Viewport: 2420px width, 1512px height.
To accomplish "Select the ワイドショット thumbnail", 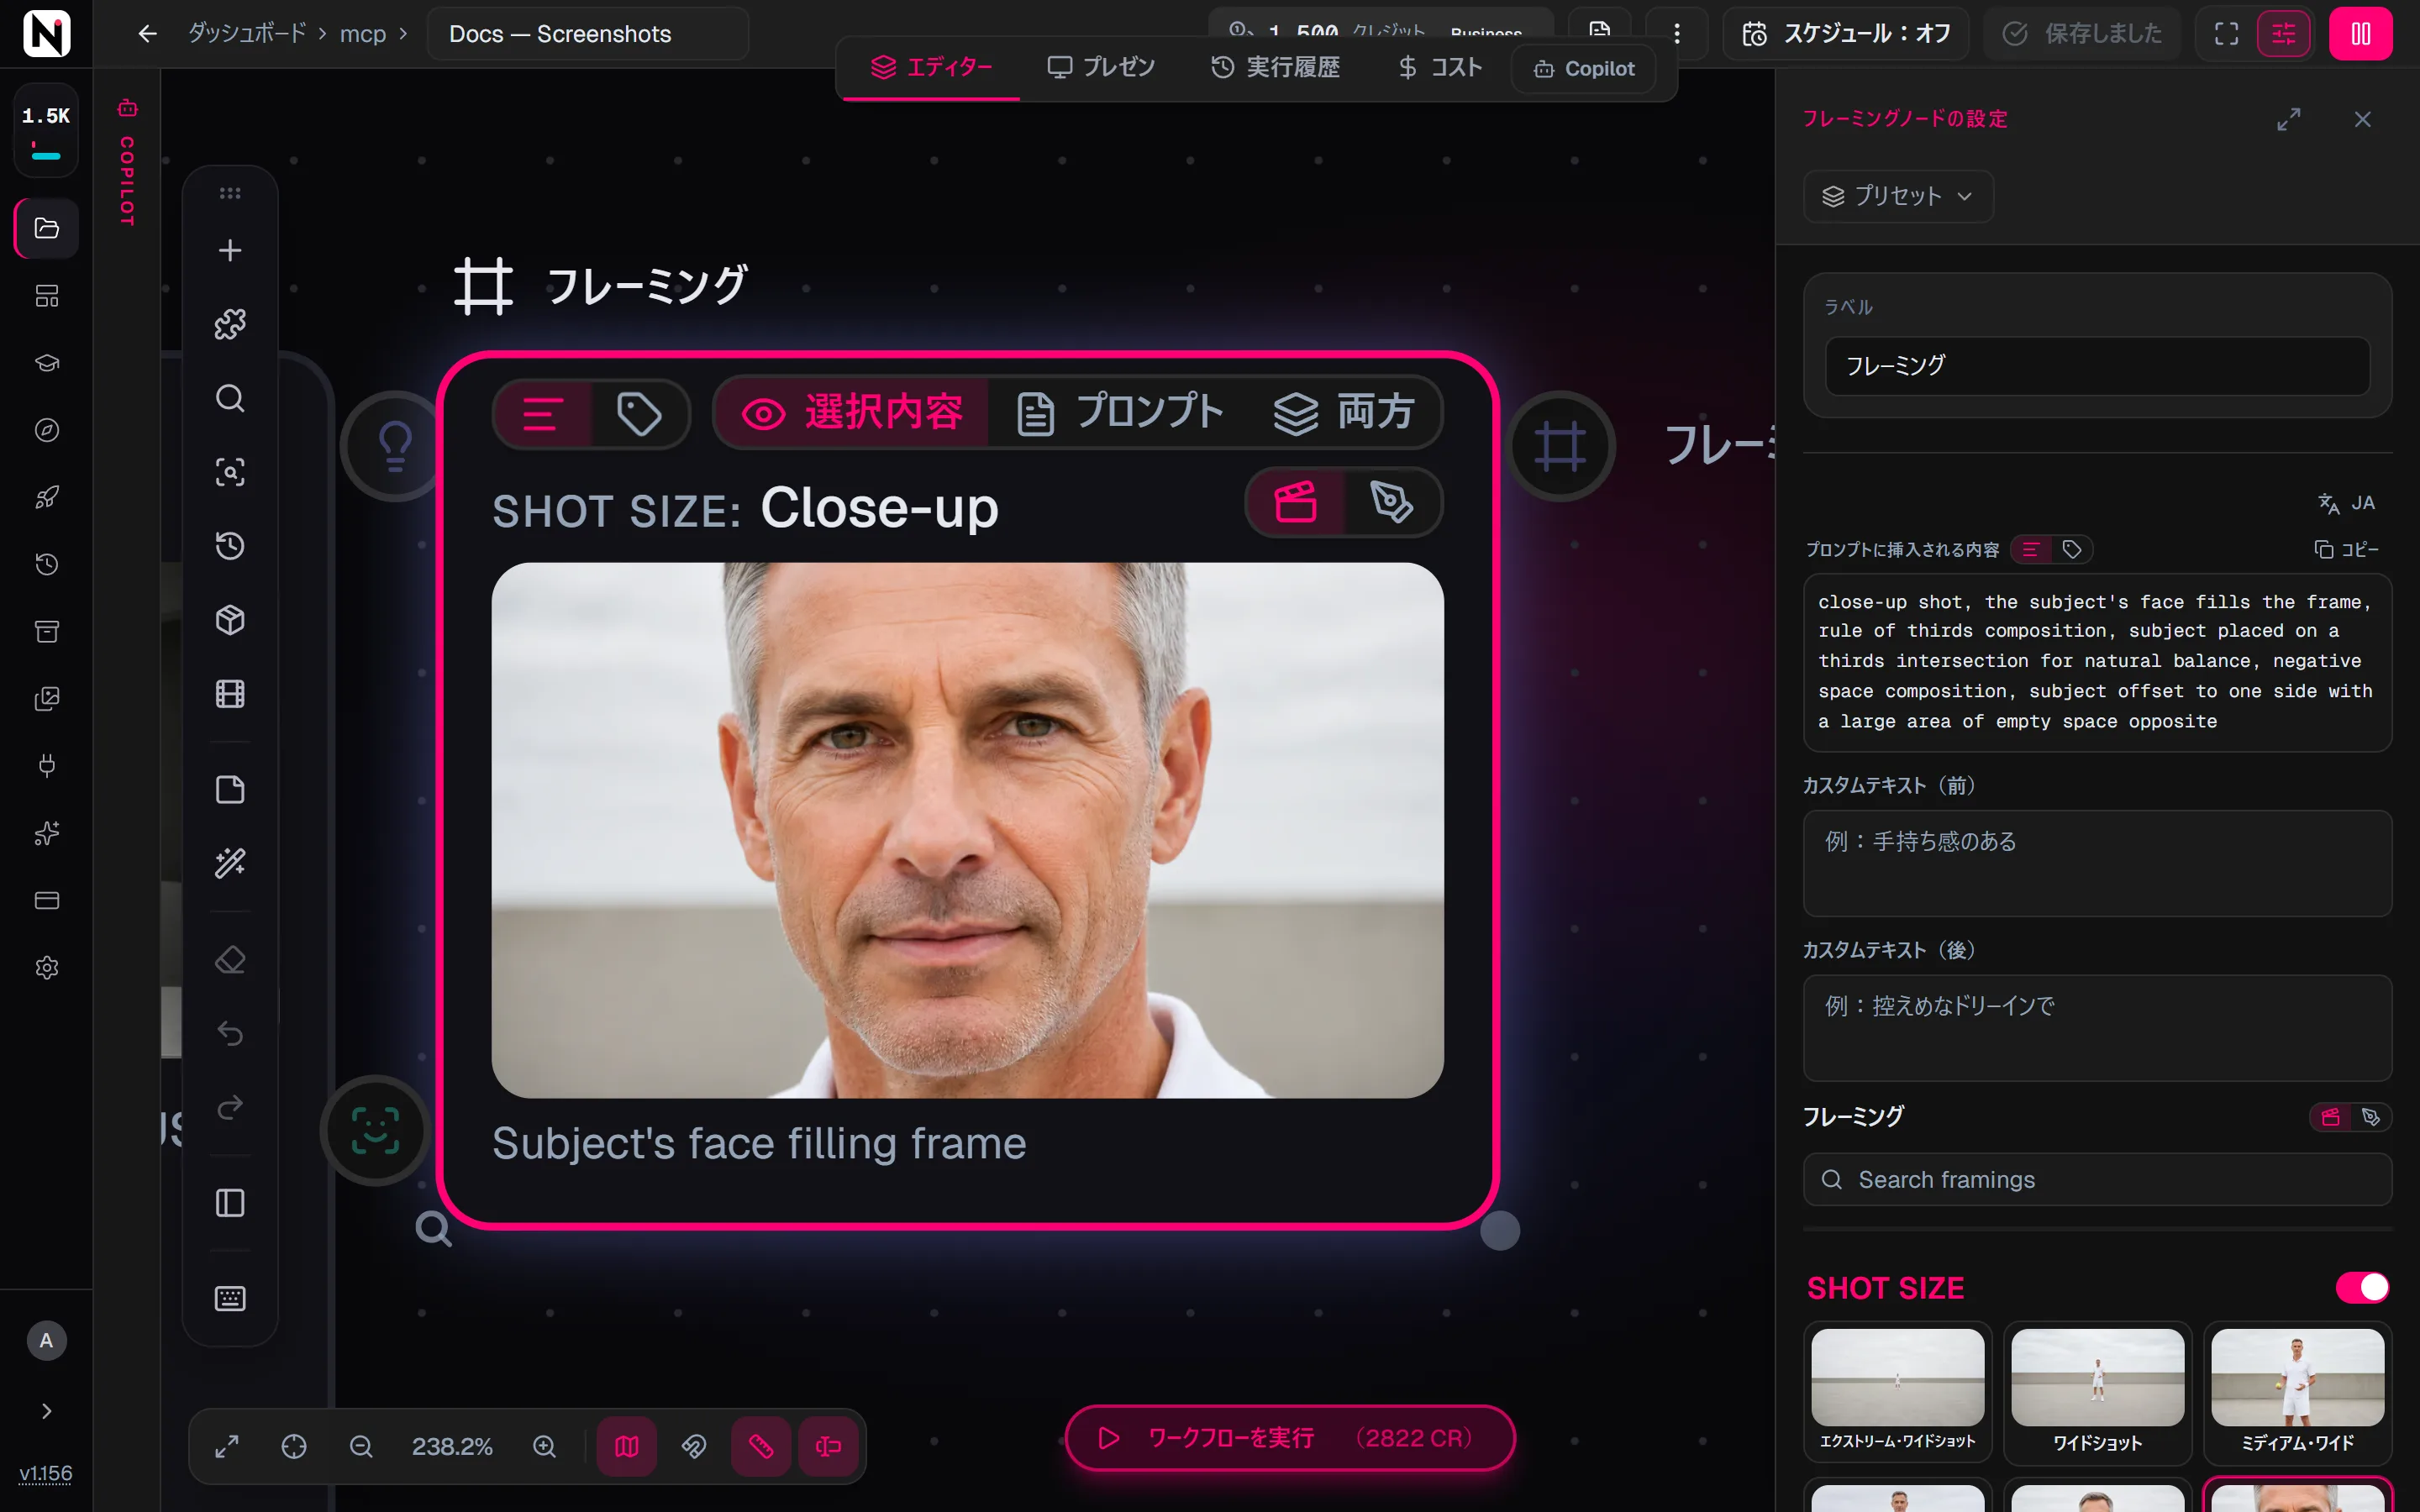I will [x=2097, y=1392].
